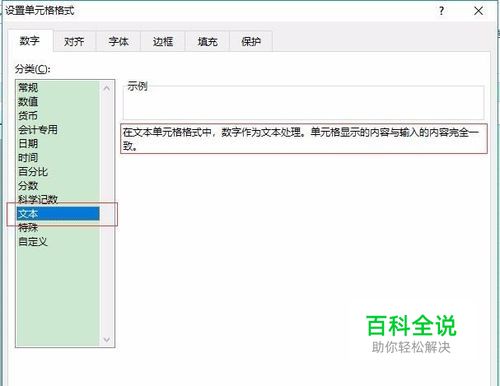This screenshot has width=500, height=386.
Task: Select the 日期 category
Action: coord(58,144)
